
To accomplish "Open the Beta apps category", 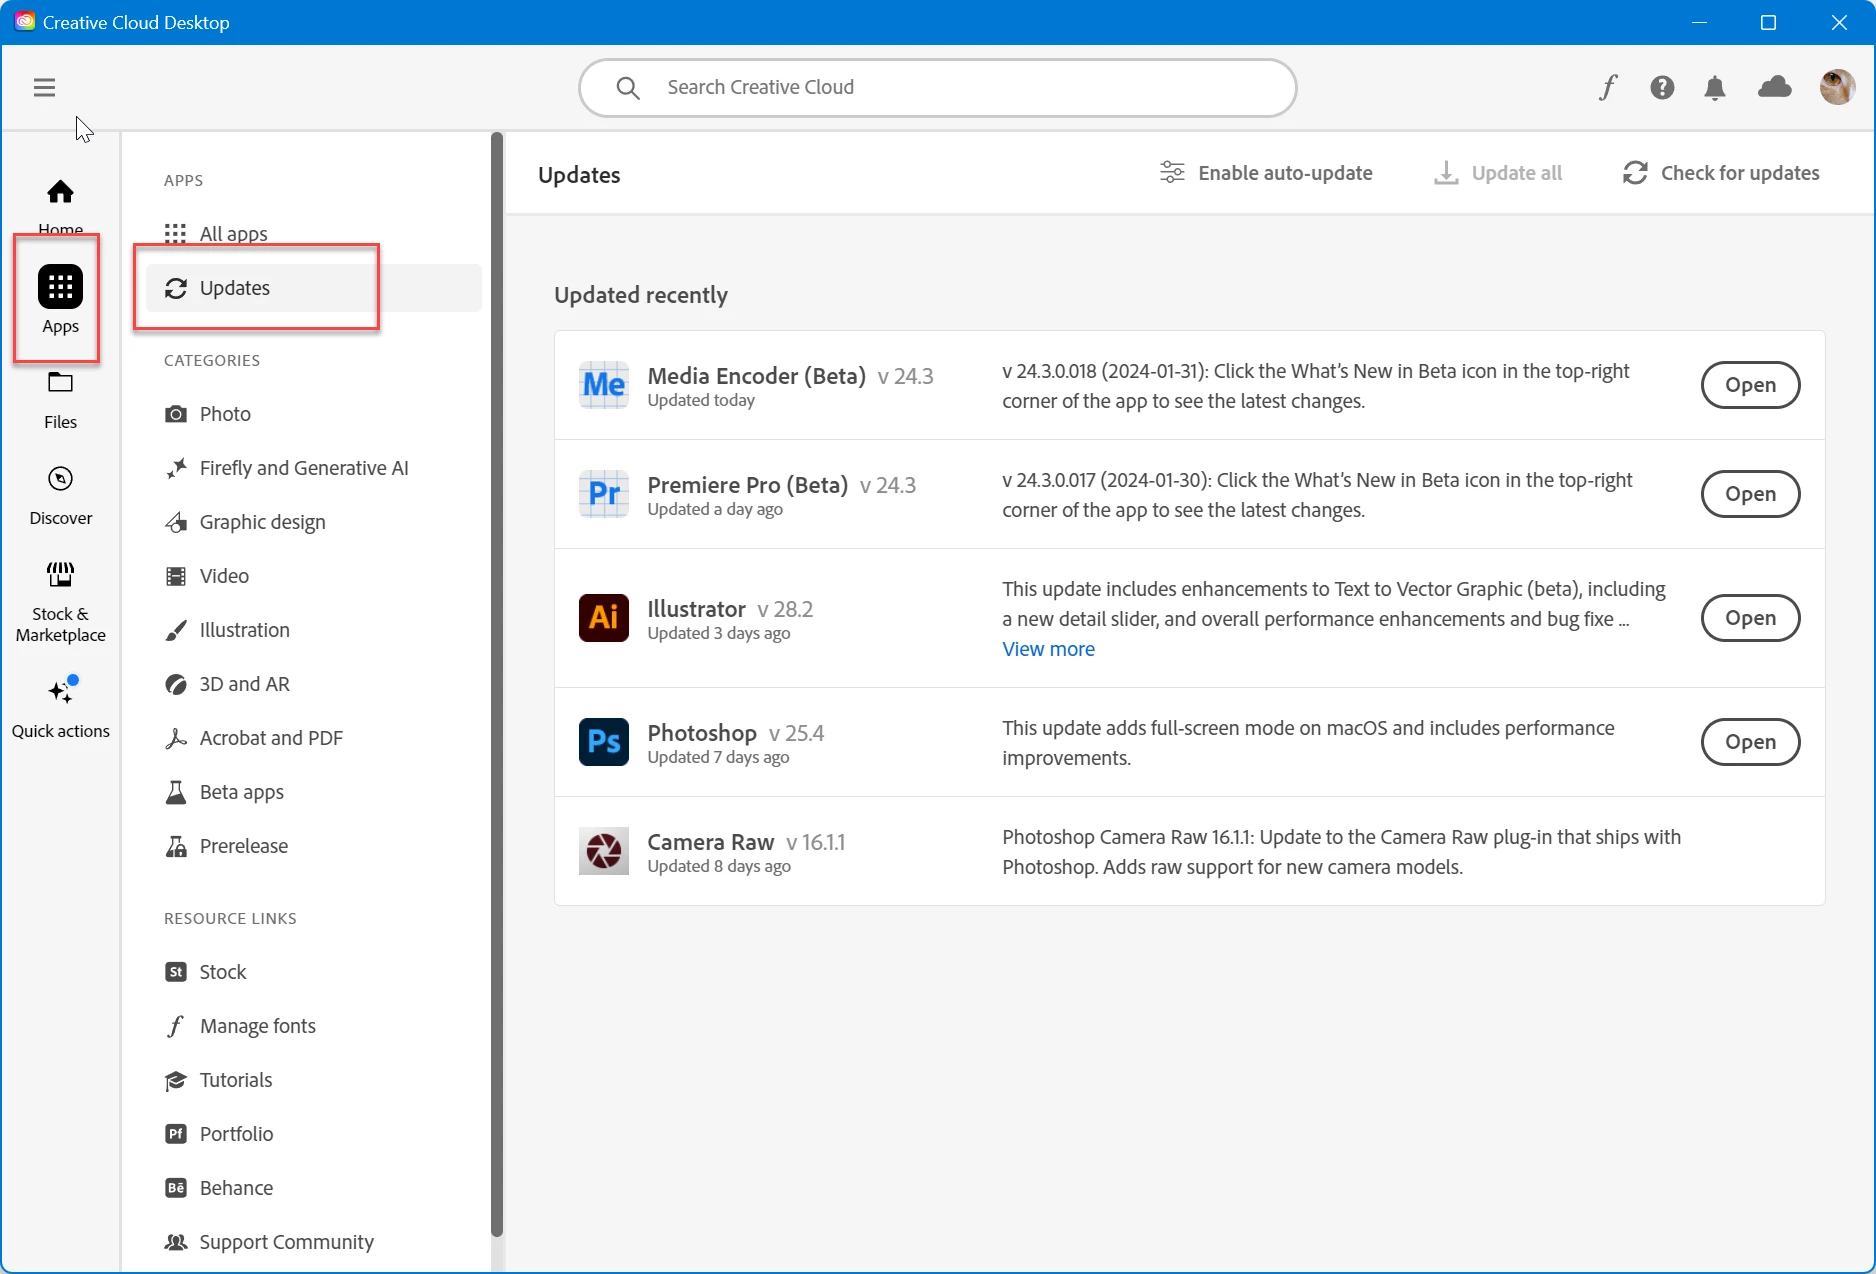I will [x=313, y=792].
